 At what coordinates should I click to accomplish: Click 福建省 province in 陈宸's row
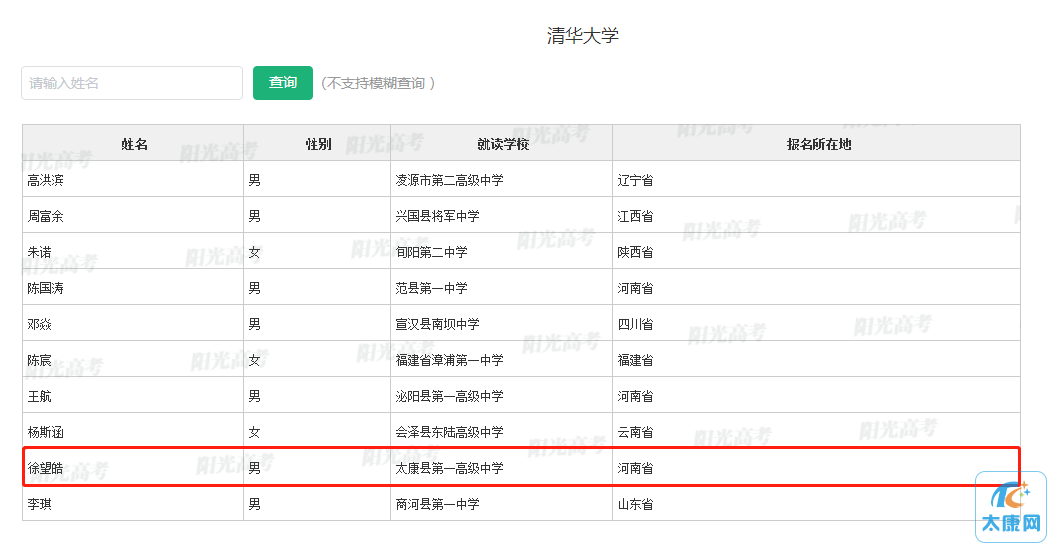point(635,360)
